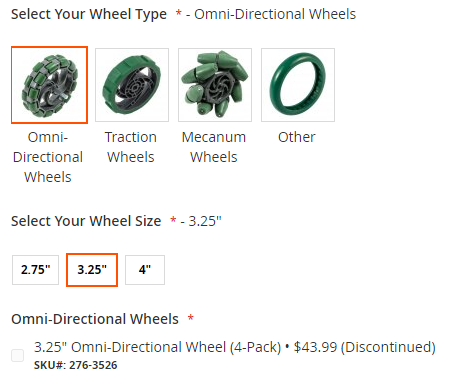The width and height of the screenshot is (458, 389).
Task: Click the SKU# 276-3526 text
Action: tap(76, 365)
